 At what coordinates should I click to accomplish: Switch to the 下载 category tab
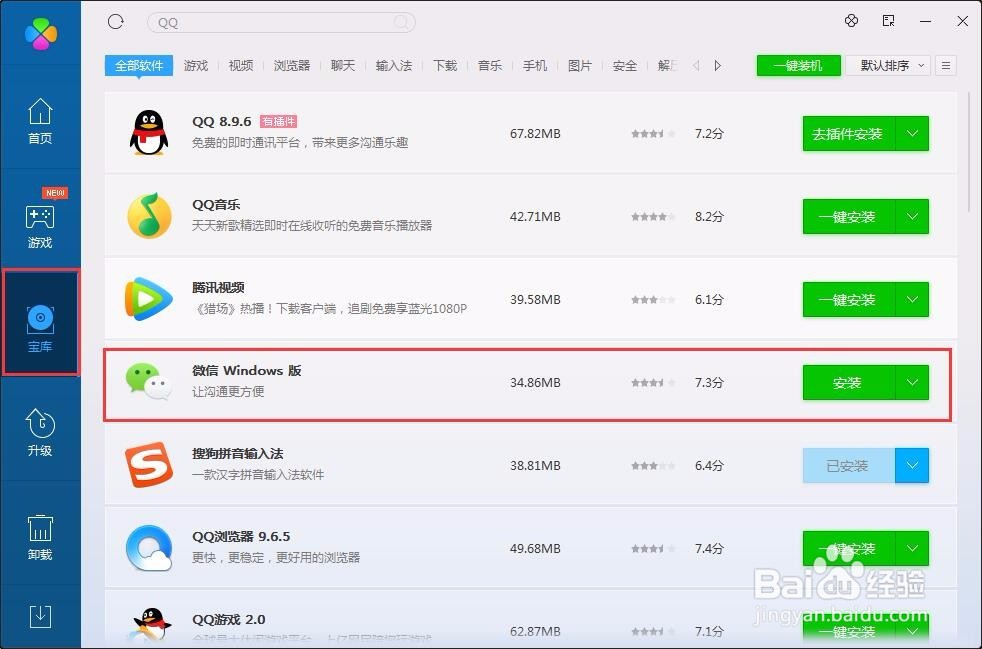[x=445, y=65]
